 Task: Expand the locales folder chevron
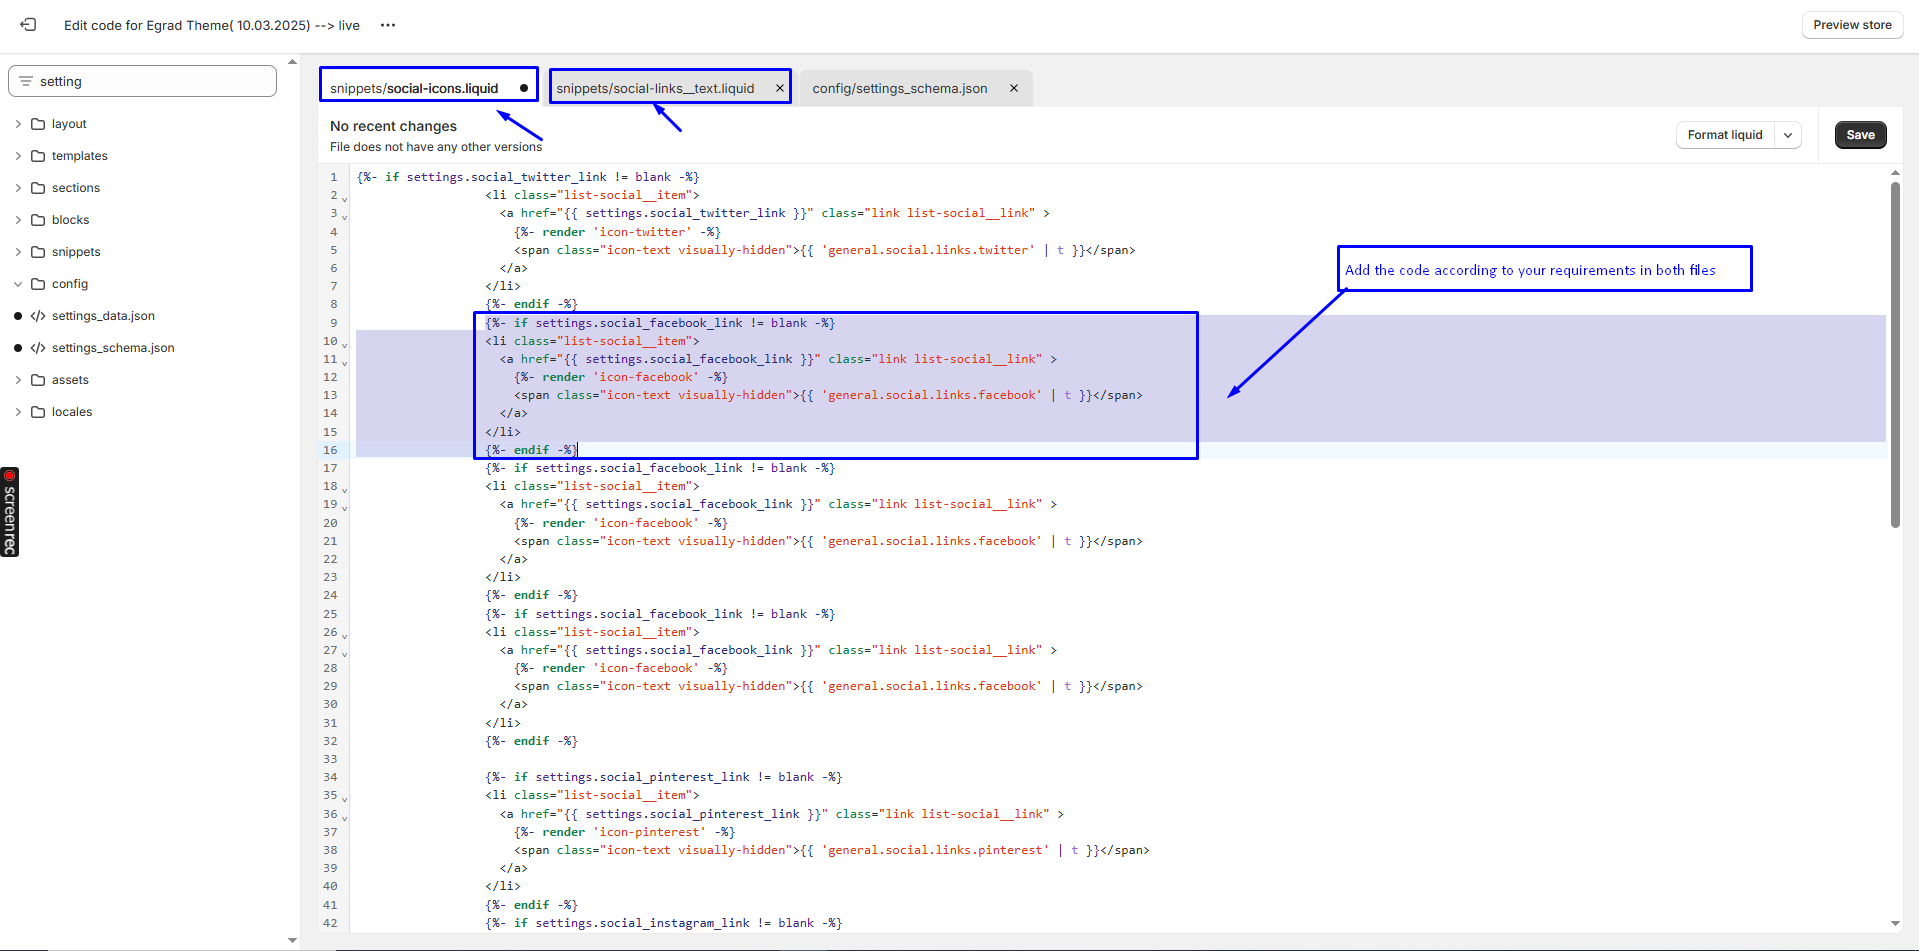point(18,412)
